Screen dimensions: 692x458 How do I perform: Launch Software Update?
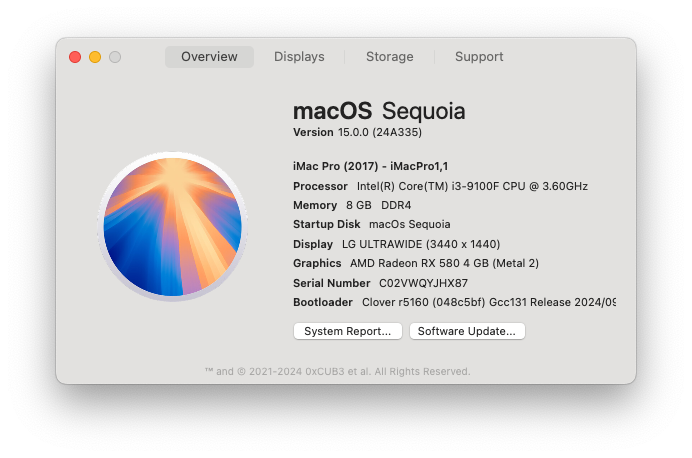[x=467, y=331]
